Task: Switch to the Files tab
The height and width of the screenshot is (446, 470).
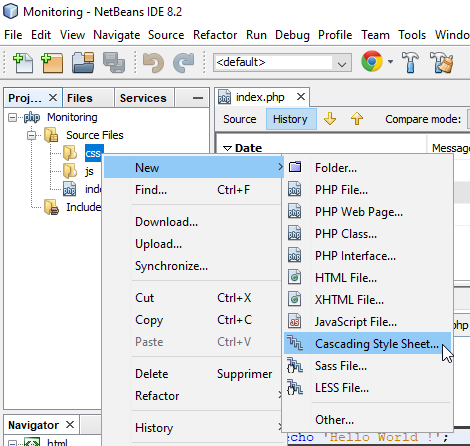Action: coord(88,98)
